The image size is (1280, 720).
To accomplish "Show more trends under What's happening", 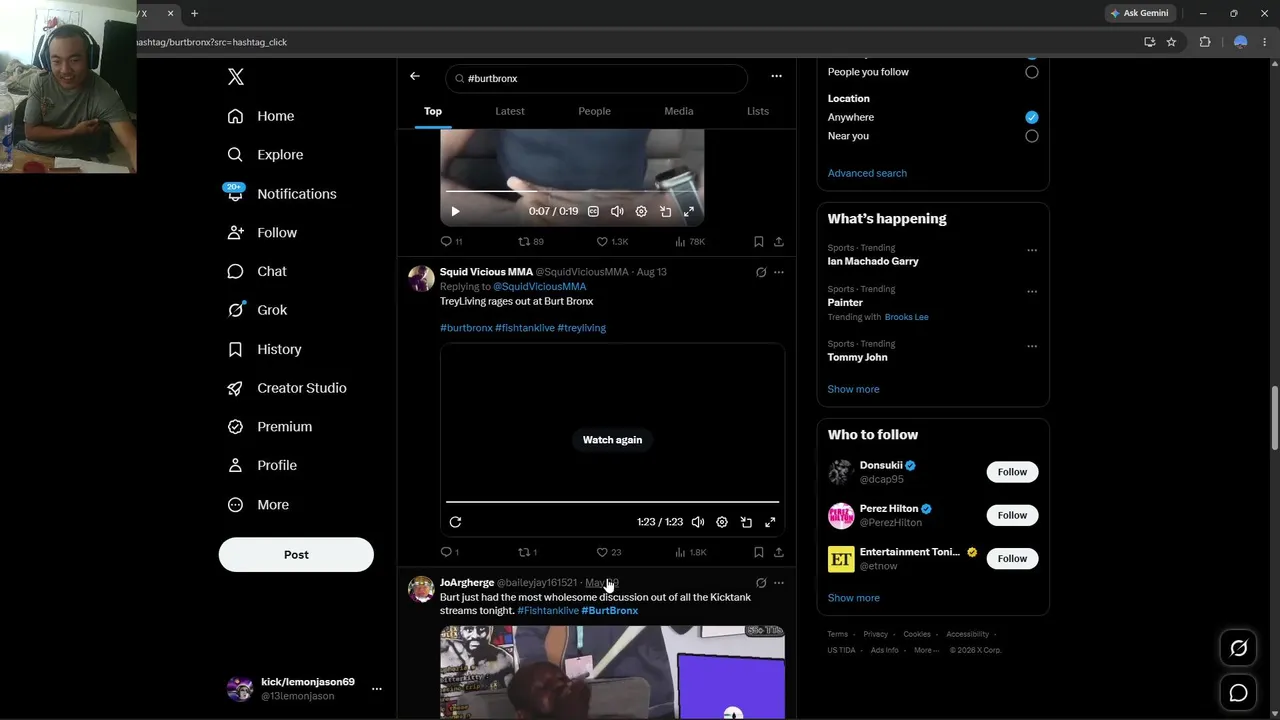I will (853, 389).
